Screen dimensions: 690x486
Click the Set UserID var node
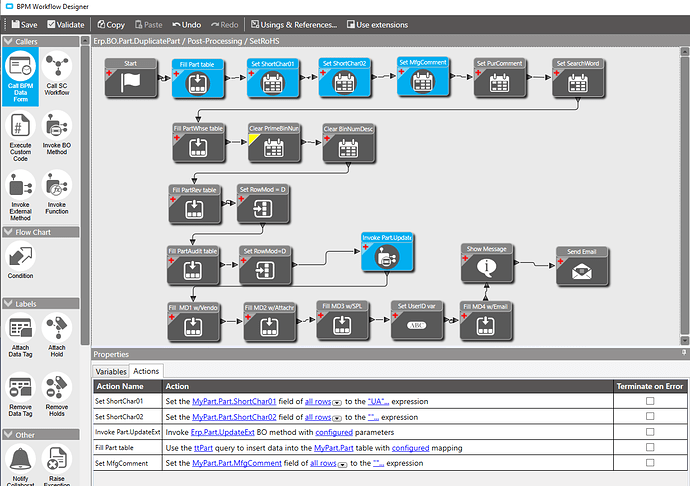417,320
